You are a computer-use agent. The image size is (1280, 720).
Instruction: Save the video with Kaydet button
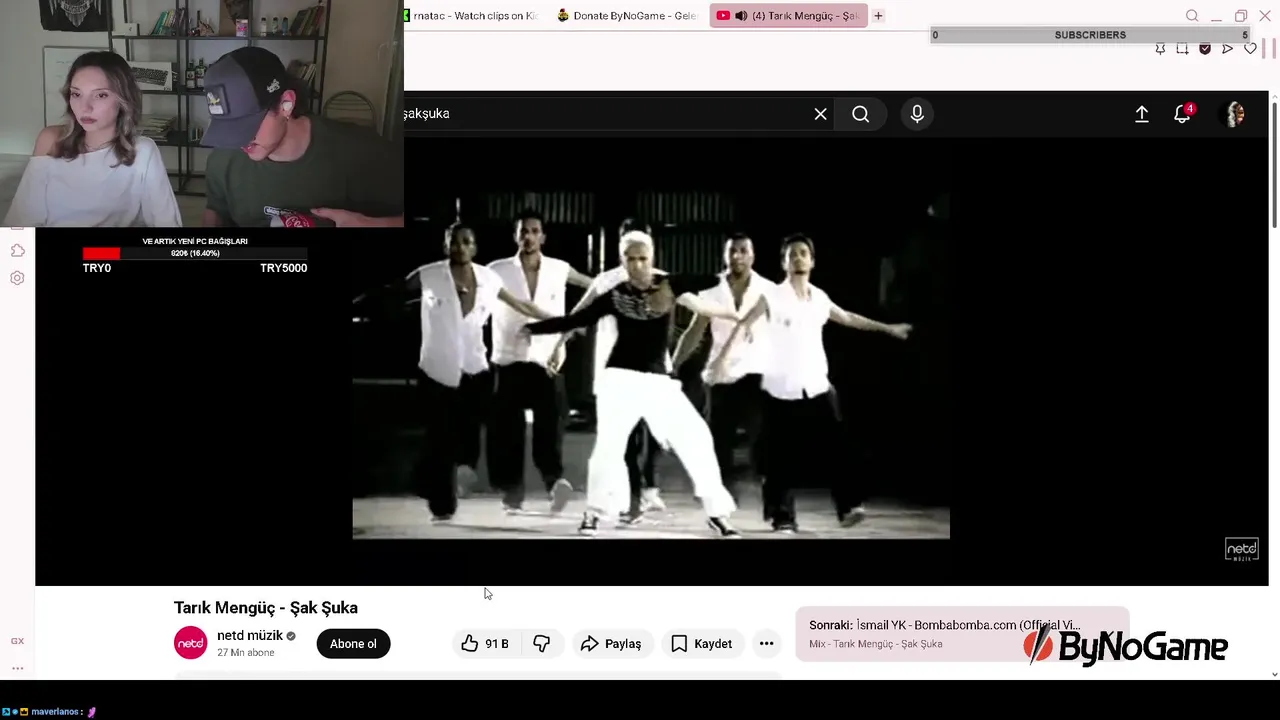click(701, 644)
